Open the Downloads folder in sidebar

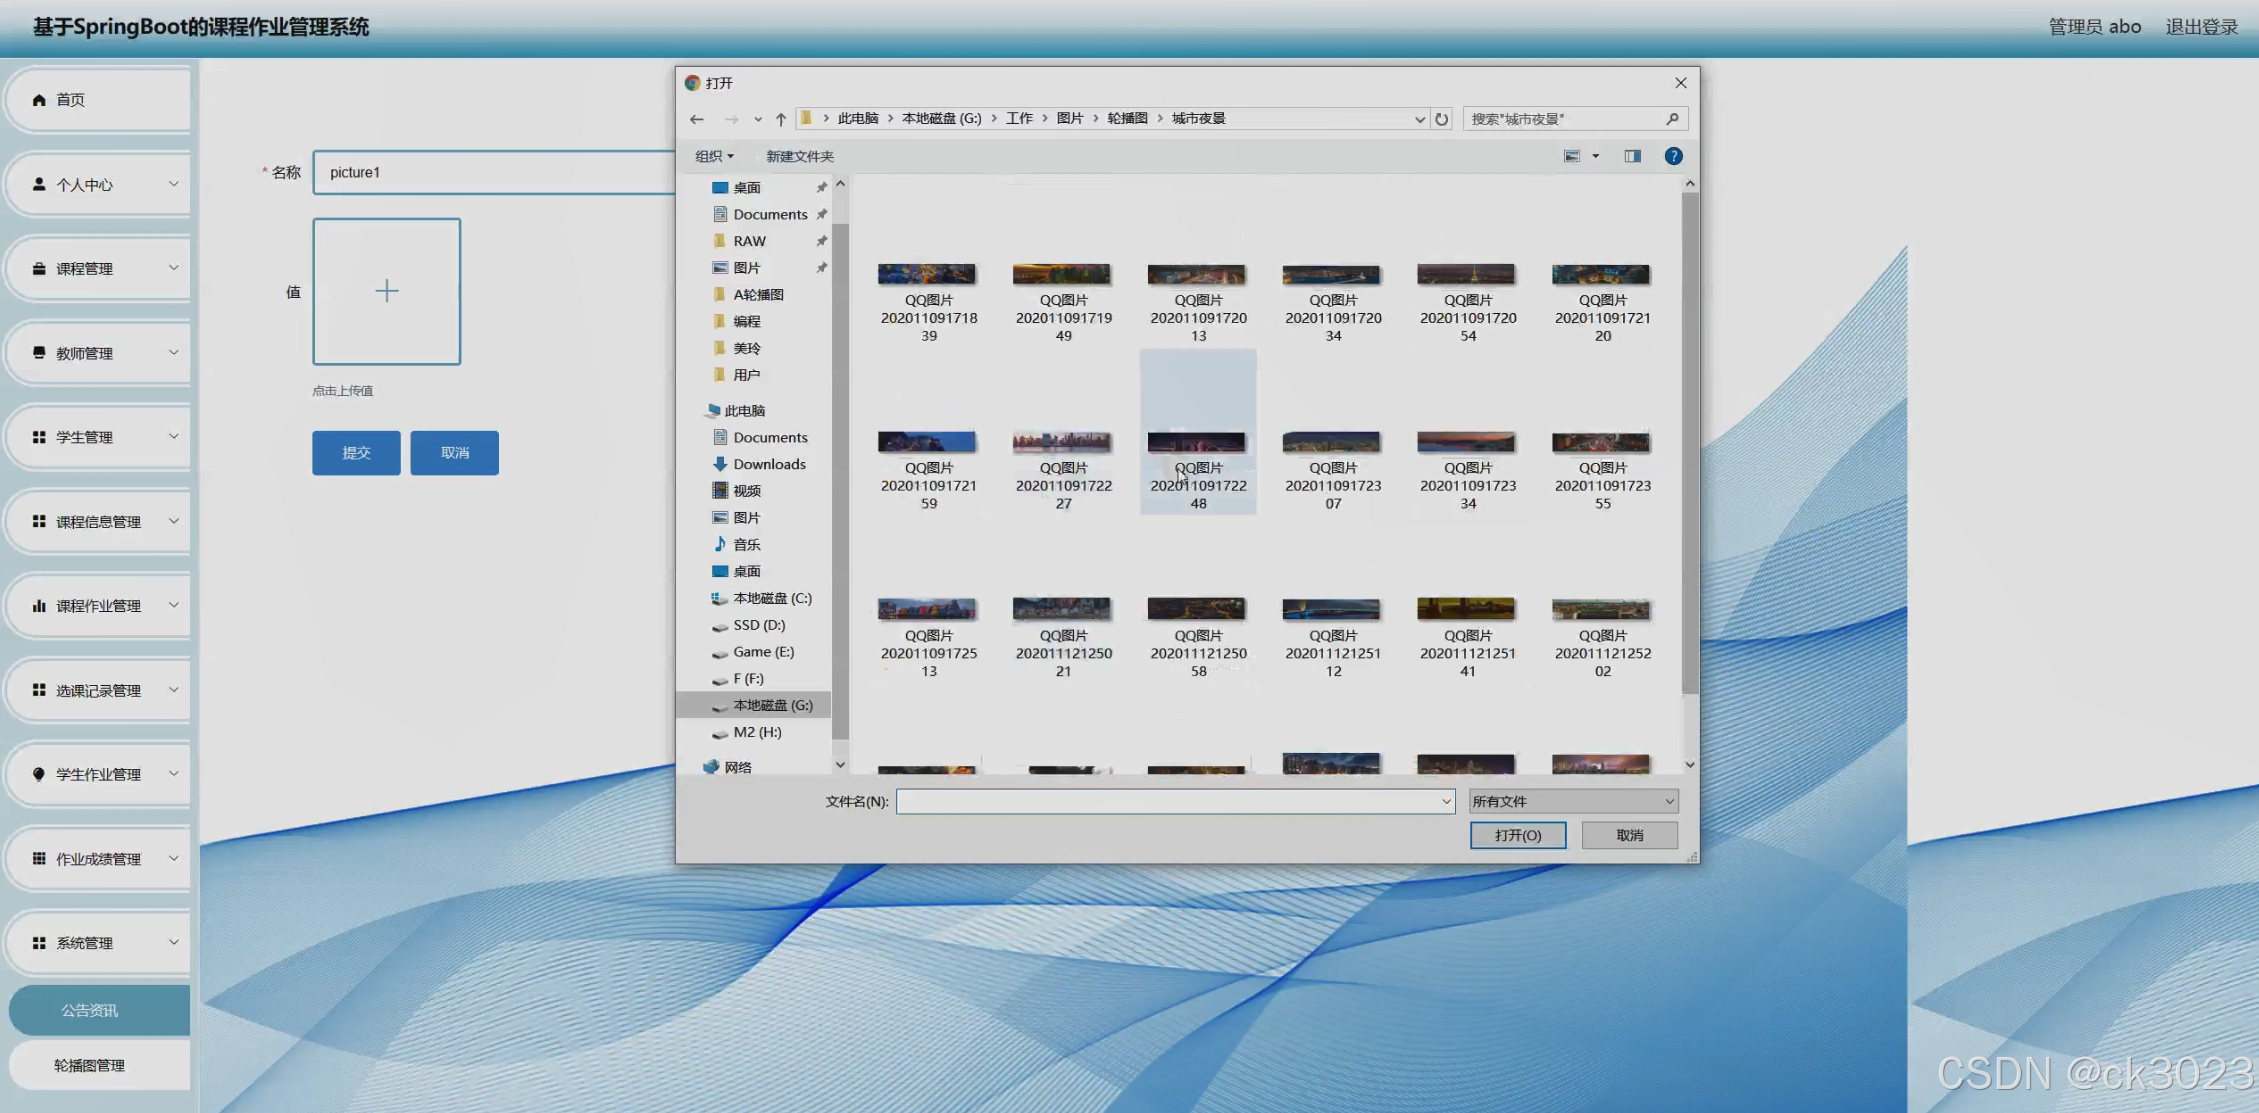(x=768, y=464)
